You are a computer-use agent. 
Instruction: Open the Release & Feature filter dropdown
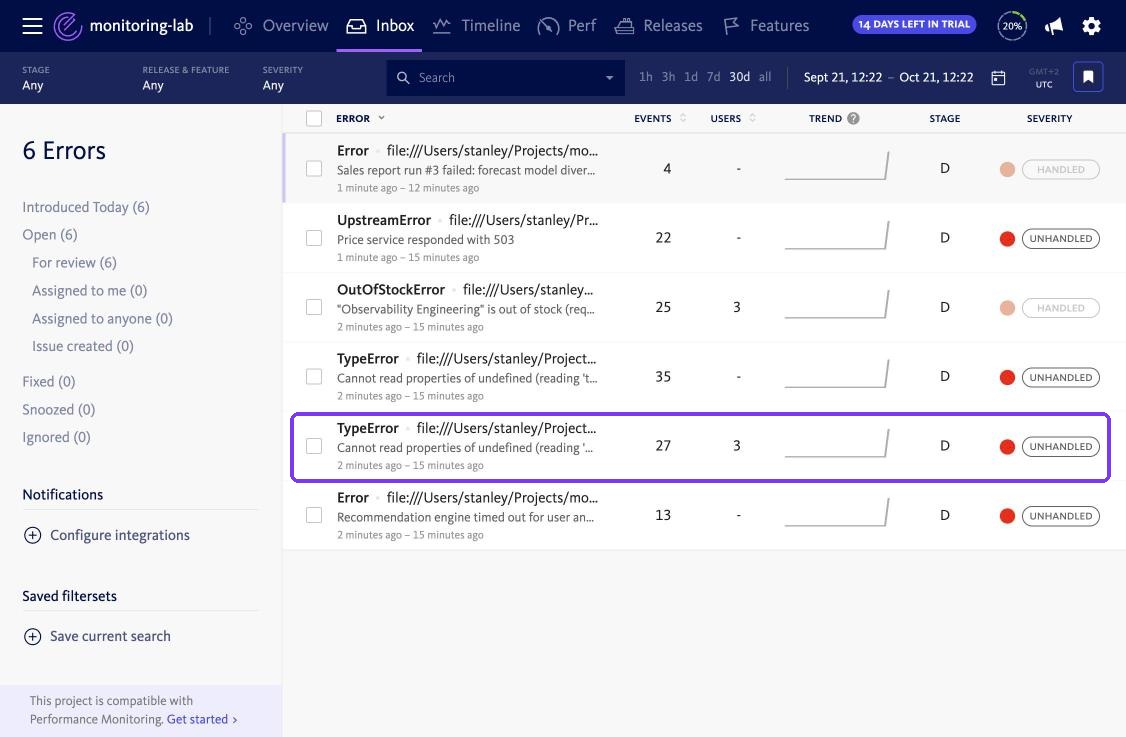point(185,78)
